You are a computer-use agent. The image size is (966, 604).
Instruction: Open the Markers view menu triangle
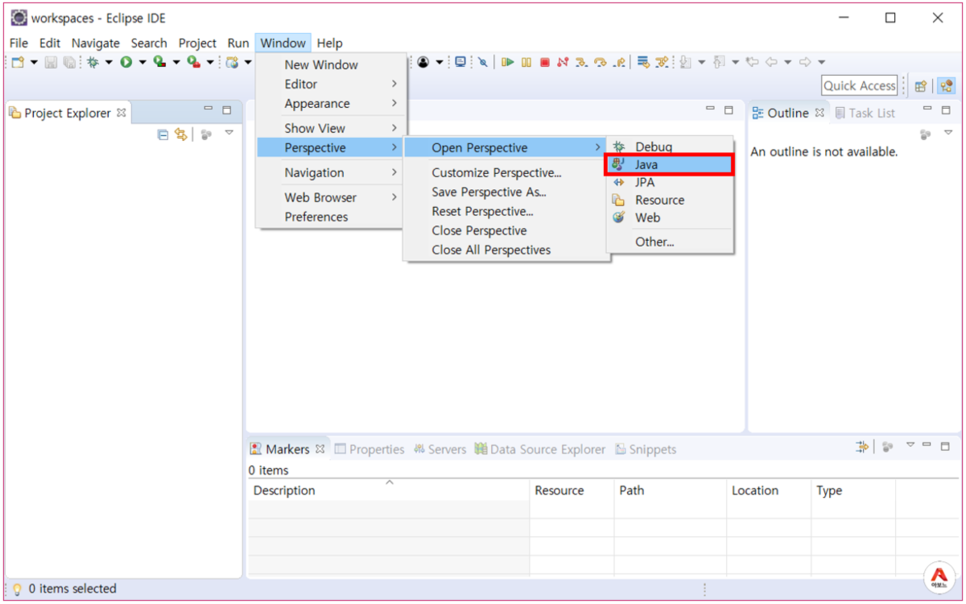point(910,444)
